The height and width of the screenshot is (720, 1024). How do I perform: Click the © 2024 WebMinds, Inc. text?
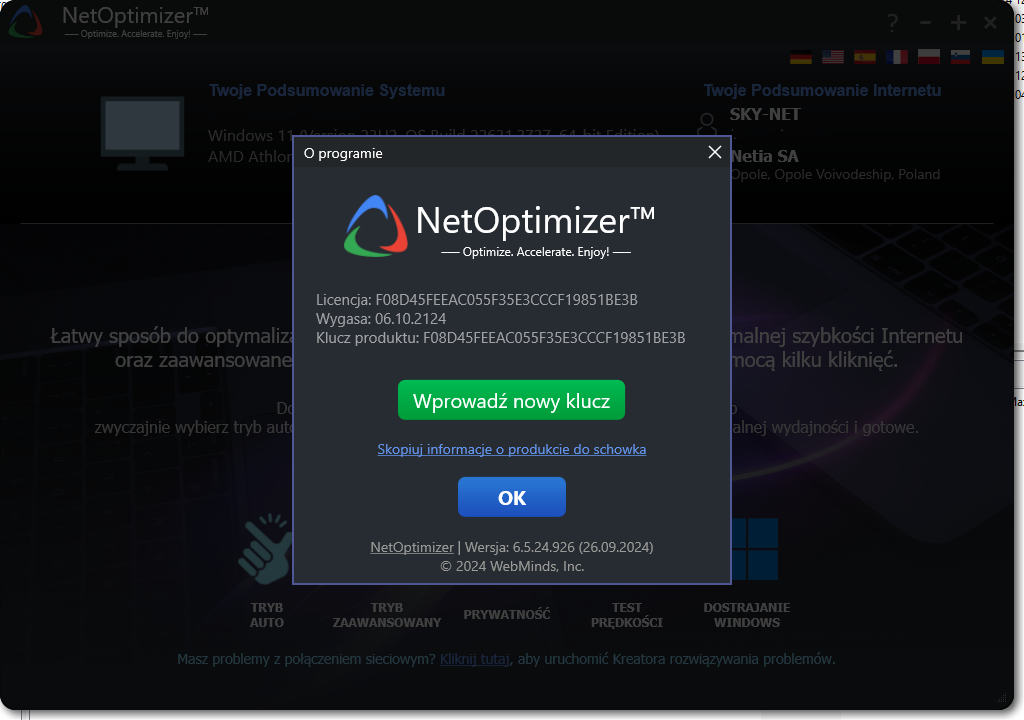(511, 566)
